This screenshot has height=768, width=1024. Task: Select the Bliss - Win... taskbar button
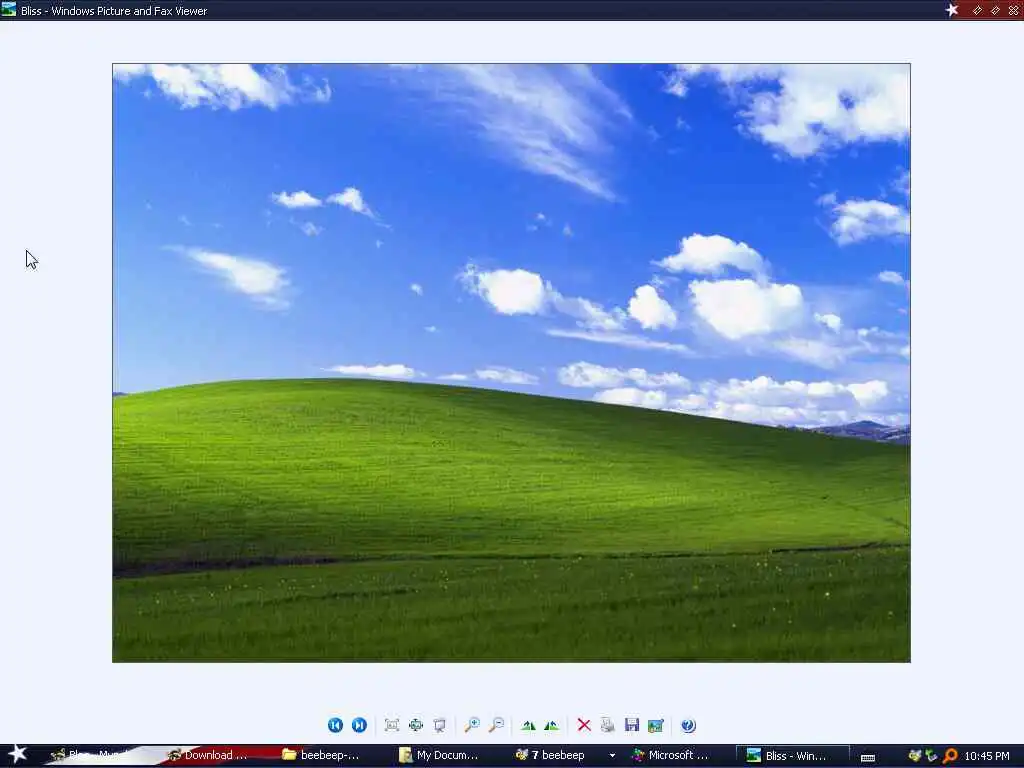tap(792, 756)
